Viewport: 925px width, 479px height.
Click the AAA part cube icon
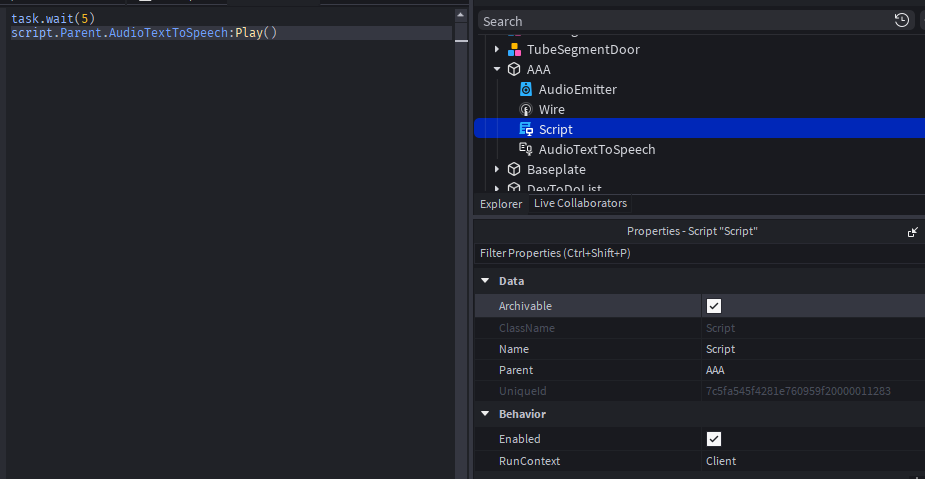tap(514, 70)
